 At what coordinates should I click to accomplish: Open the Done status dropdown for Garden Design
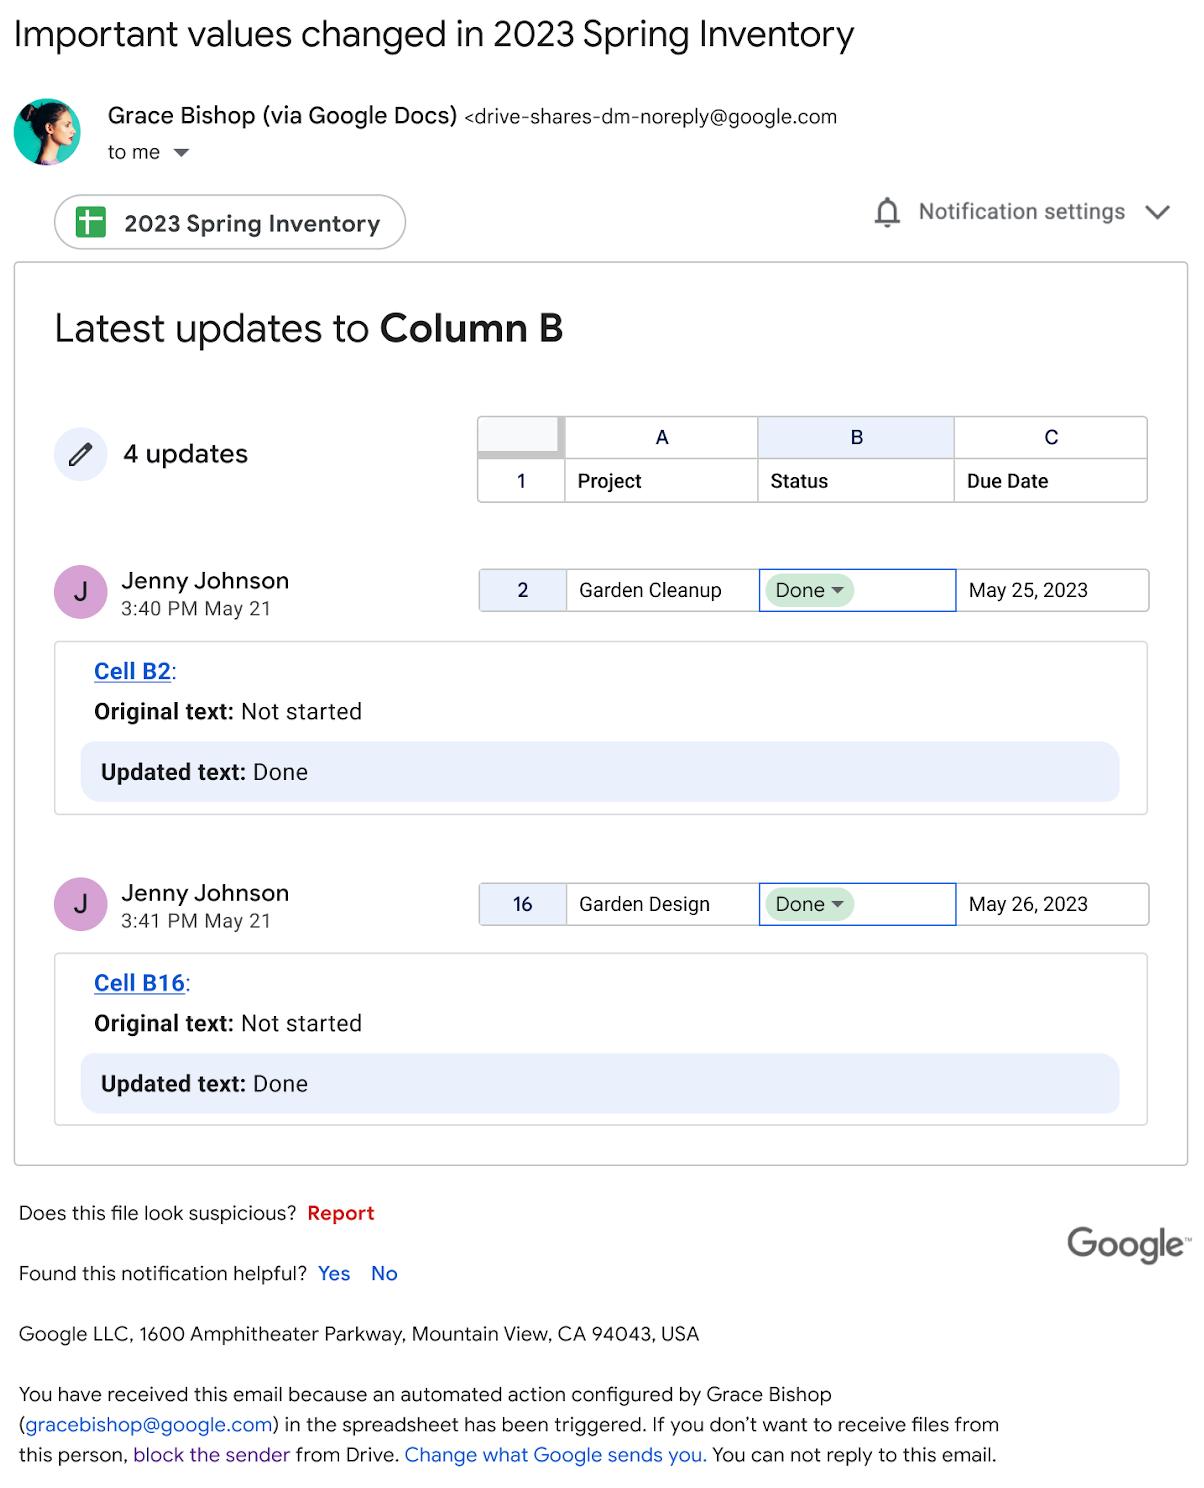point(809,904)
